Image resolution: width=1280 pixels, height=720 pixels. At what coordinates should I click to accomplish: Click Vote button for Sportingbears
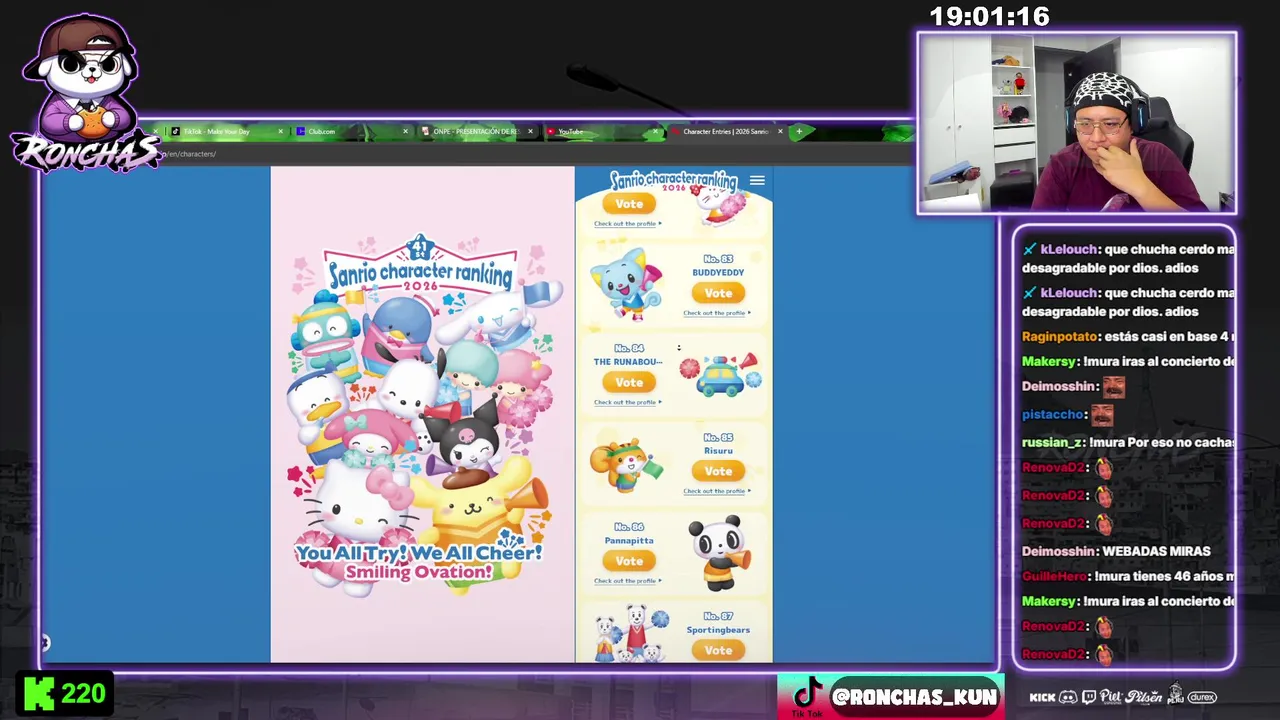(718, 650)
